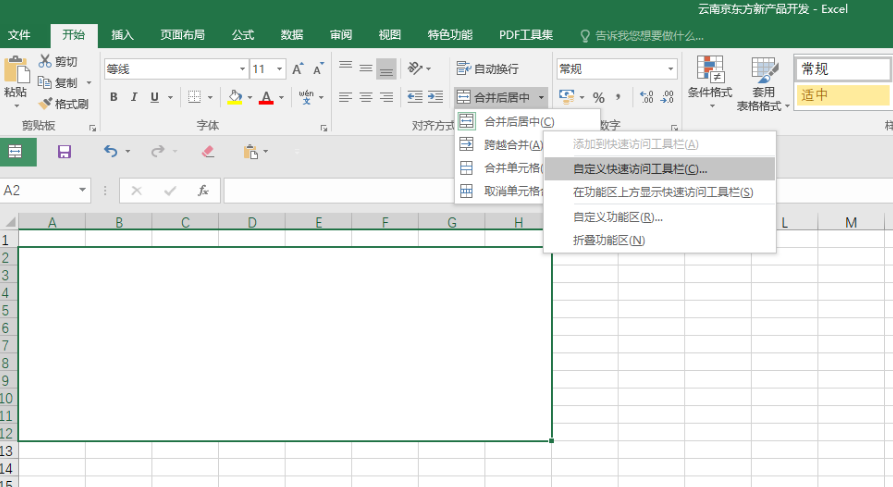Decrease font size with small A
This screenshot has width=893, height=487.
point(318,69)
